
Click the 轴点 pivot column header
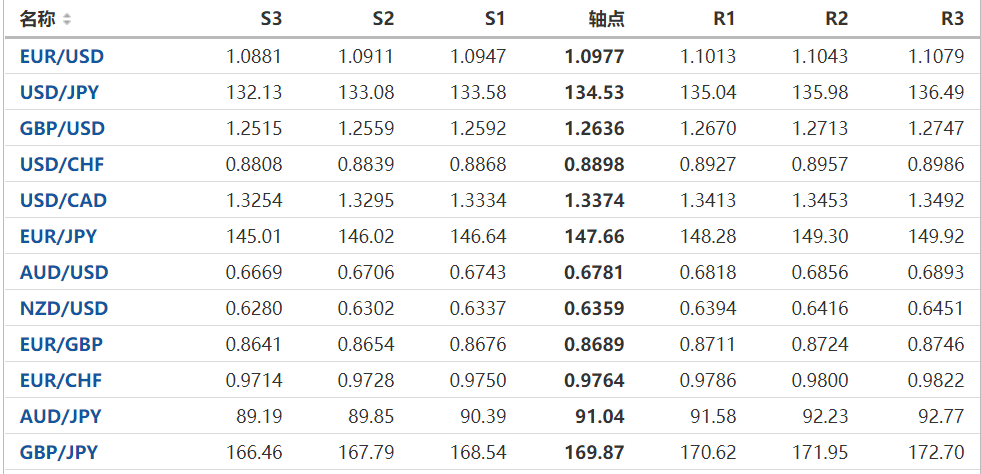[606, 19]
